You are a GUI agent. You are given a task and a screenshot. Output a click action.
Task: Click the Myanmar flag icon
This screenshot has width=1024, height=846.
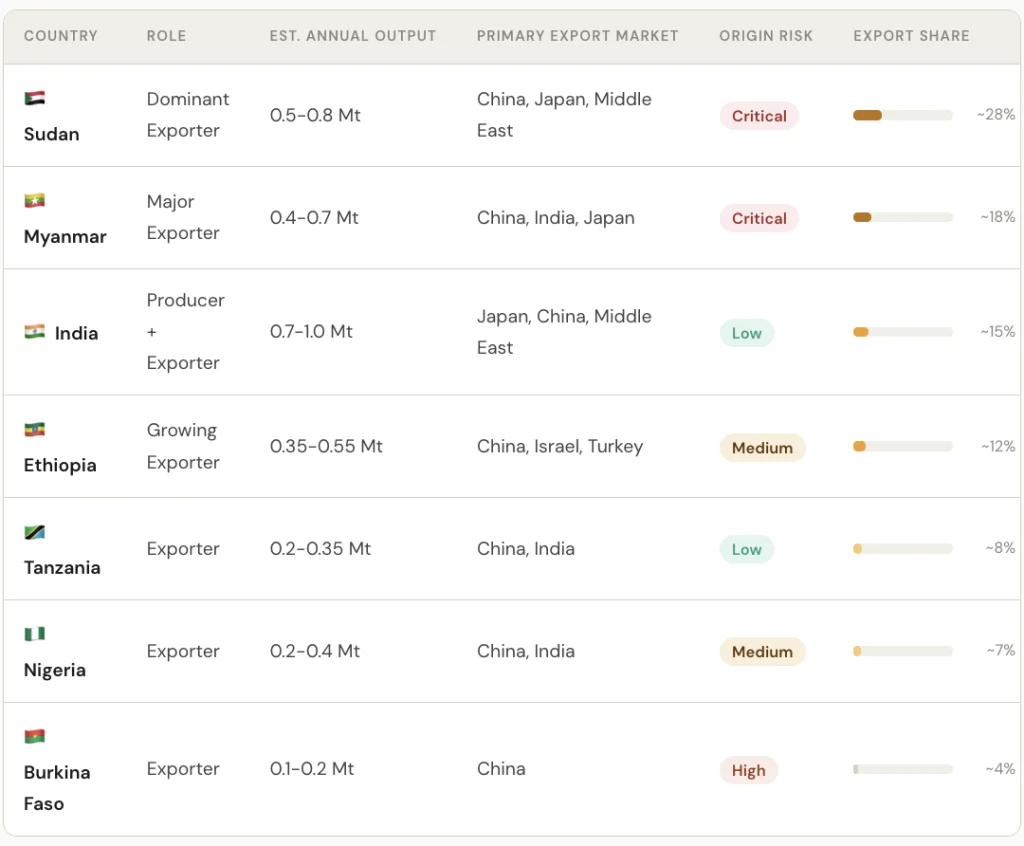tap(35, 201)
